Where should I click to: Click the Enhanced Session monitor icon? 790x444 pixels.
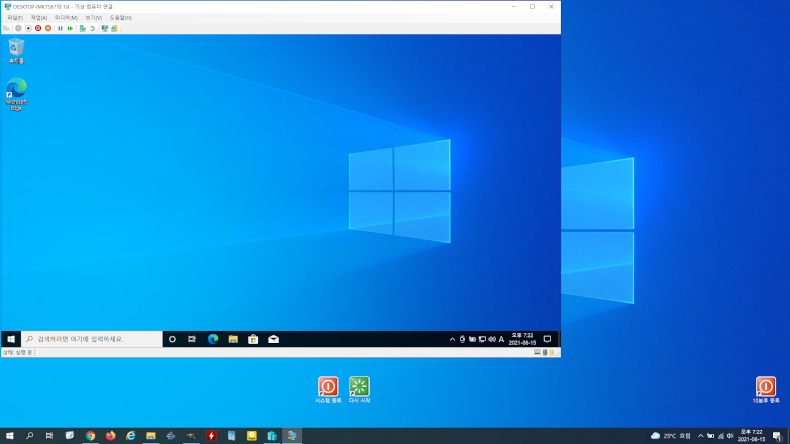pyautogui.click(x=105, y=29)
